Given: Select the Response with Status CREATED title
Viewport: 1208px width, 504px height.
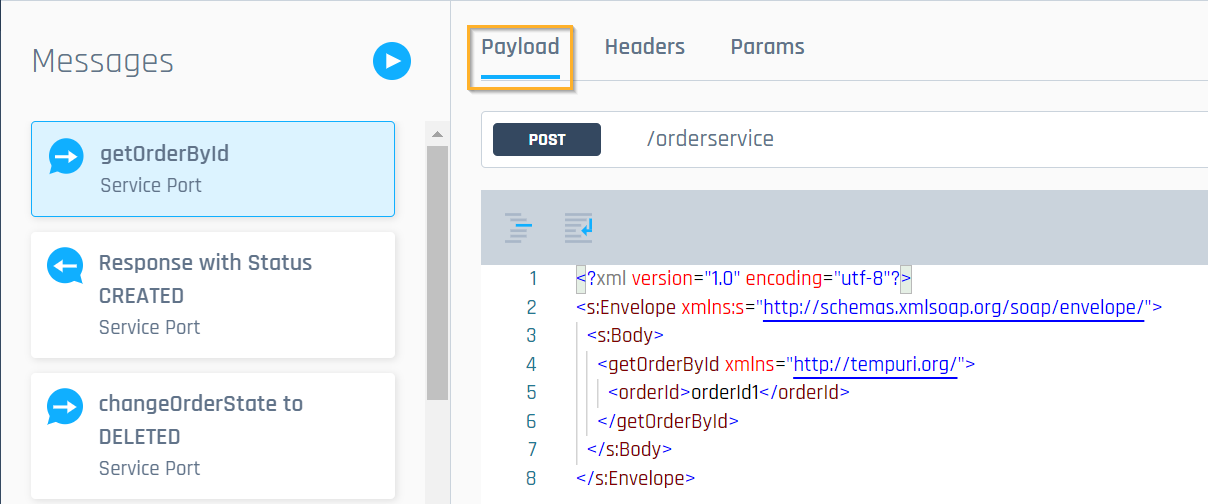Looking at the screenshot, I should tap(205, 279).
